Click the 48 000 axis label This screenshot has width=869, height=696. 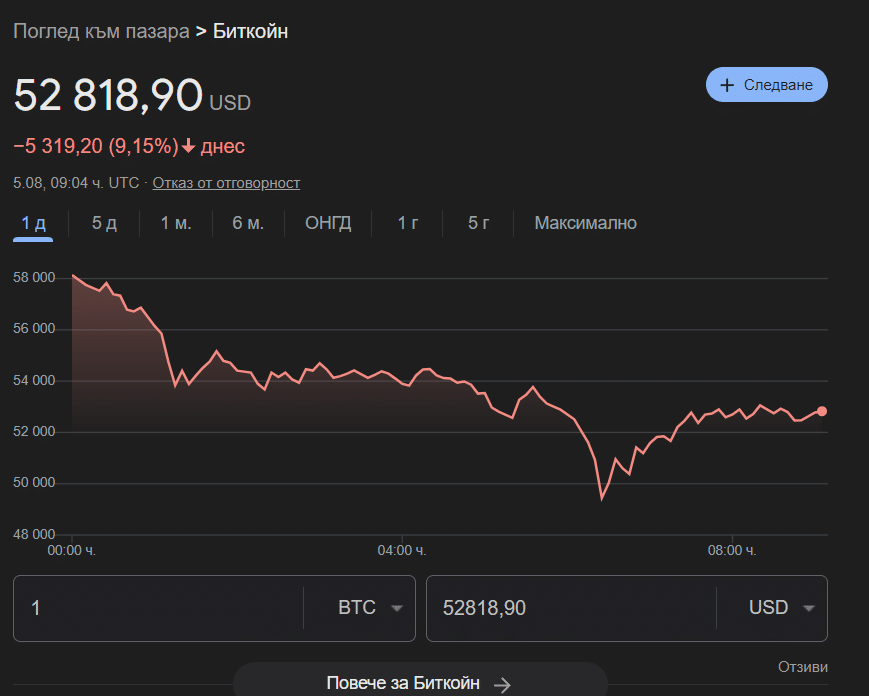[34, 534]
